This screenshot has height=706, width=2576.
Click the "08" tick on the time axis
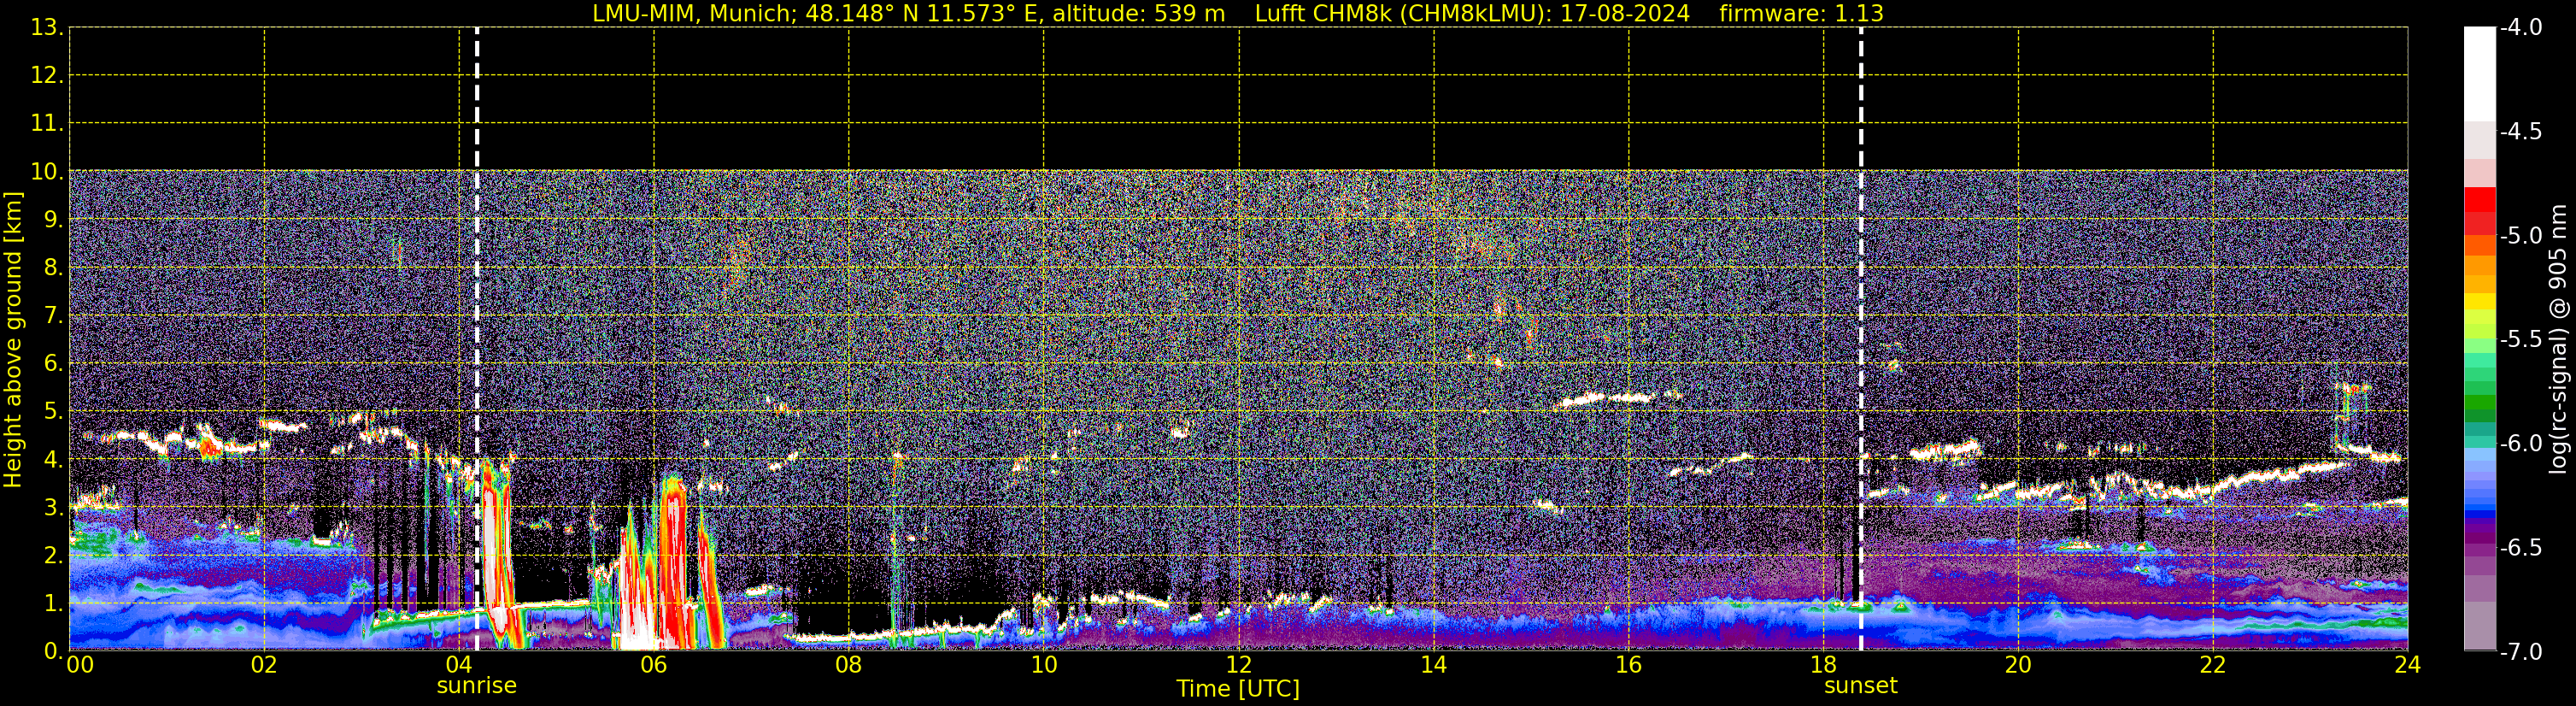[849, 666]
